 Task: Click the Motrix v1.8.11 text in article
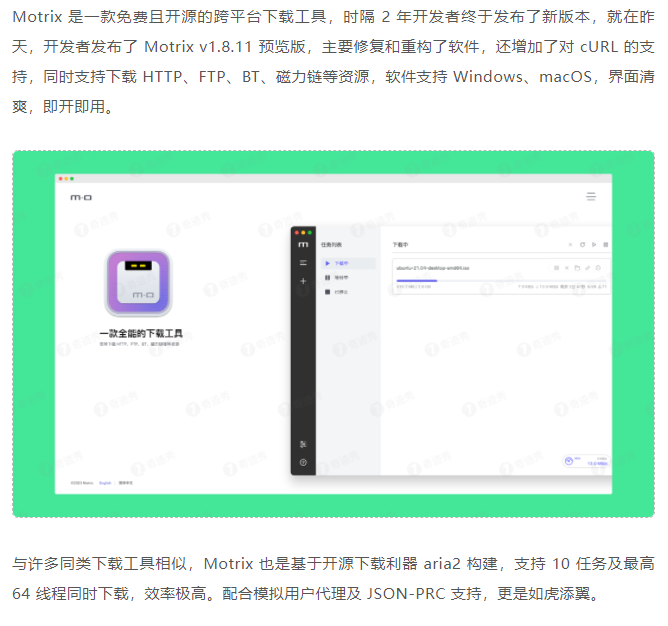198,47
